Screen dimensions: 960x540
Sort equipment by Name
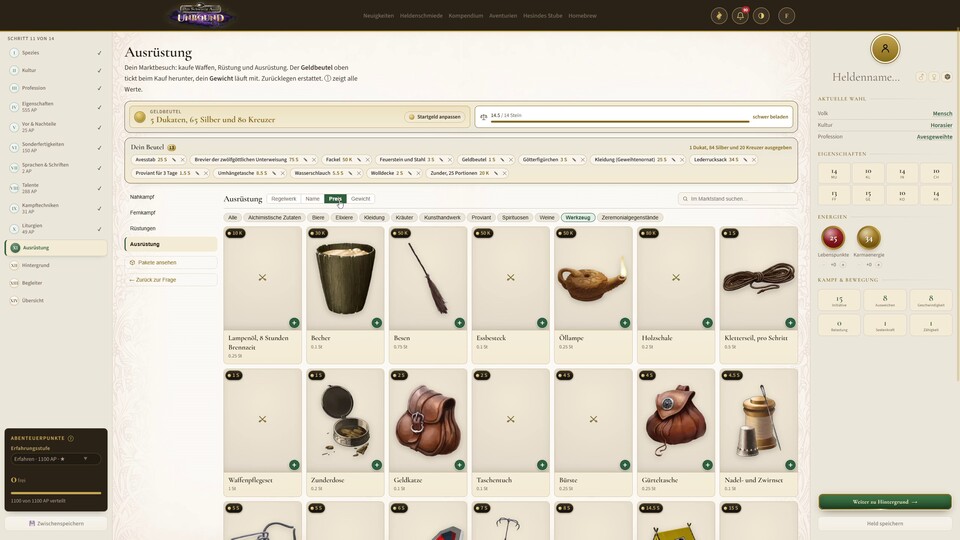[x=312, y=199]
